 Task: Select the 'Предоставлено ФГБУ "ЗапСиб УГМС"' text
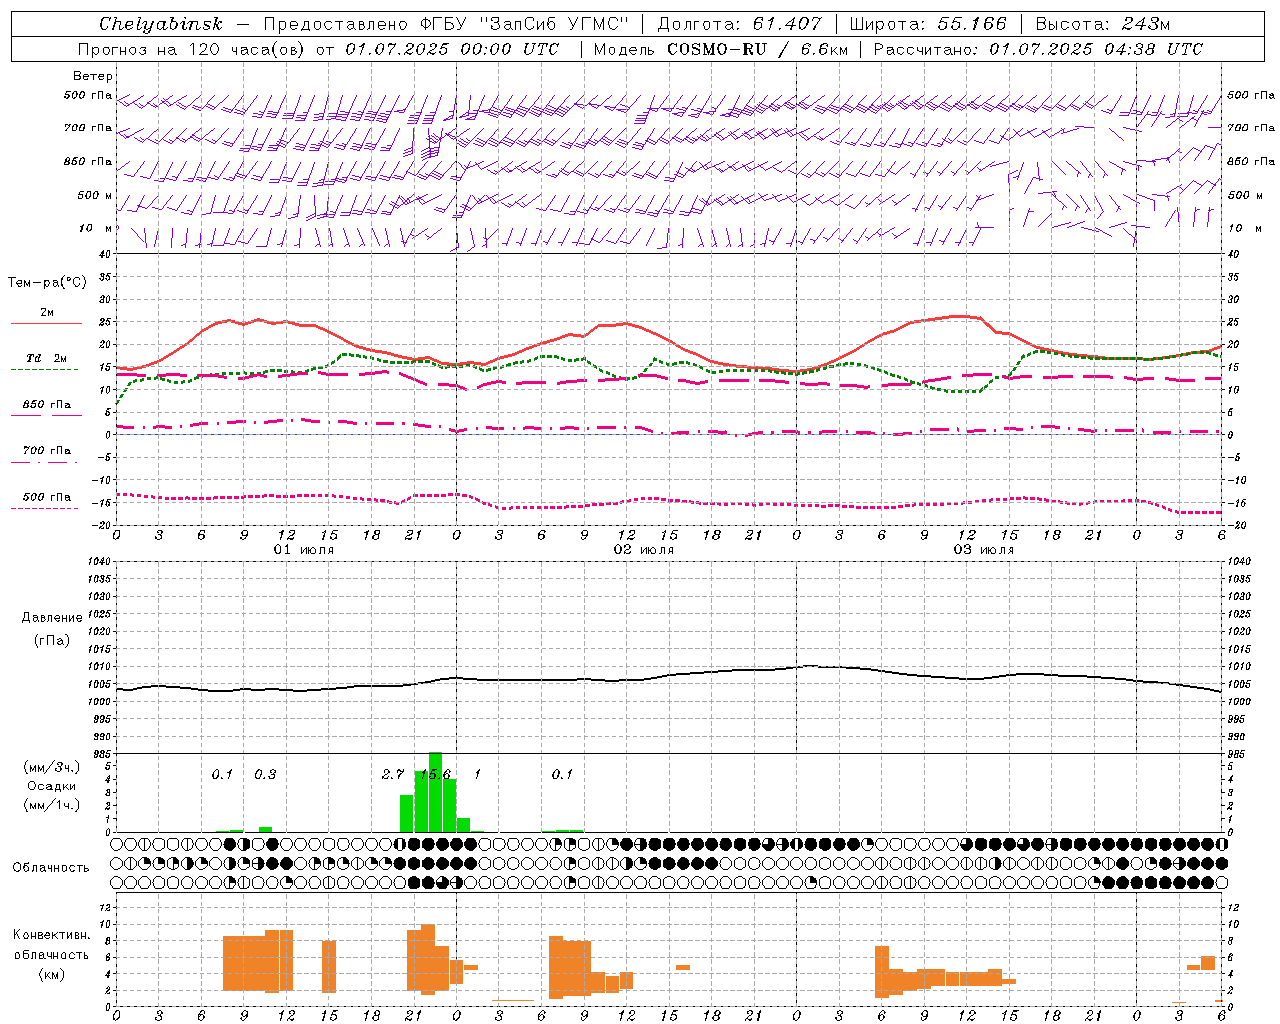coord(445,24)
